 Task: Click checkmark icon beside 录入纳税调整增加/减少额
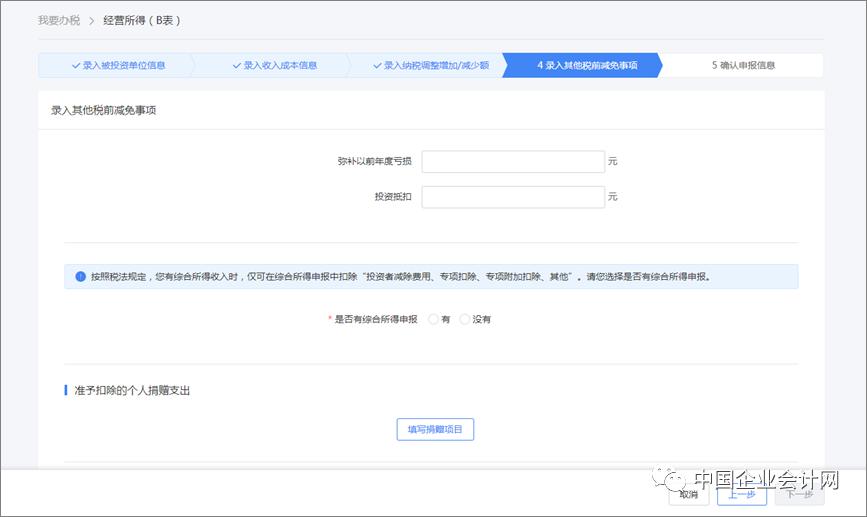(x=377, y=65)
